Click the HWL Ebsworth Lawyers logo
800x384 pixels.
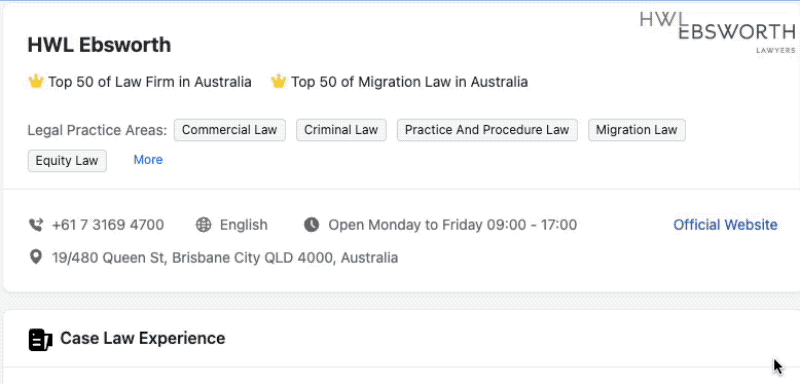(x=718, y=32)
